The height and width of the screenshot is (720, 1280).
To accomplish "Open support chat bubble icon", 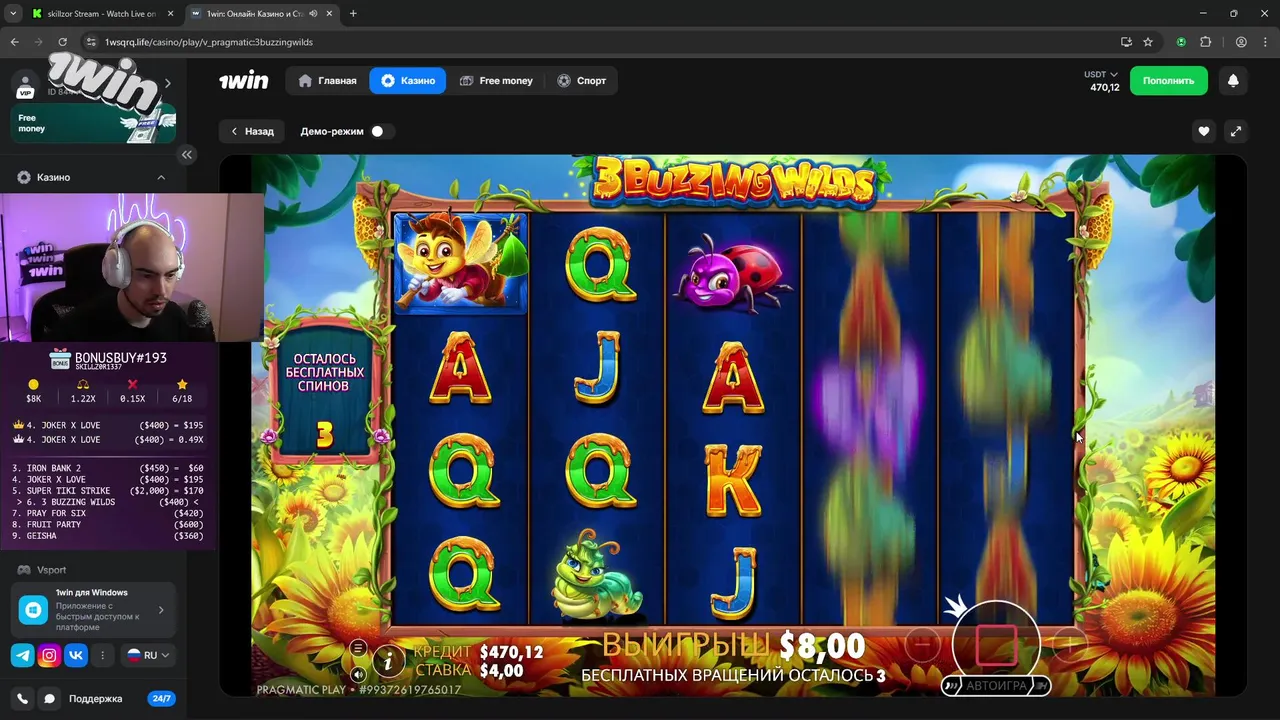I will 49,699.
